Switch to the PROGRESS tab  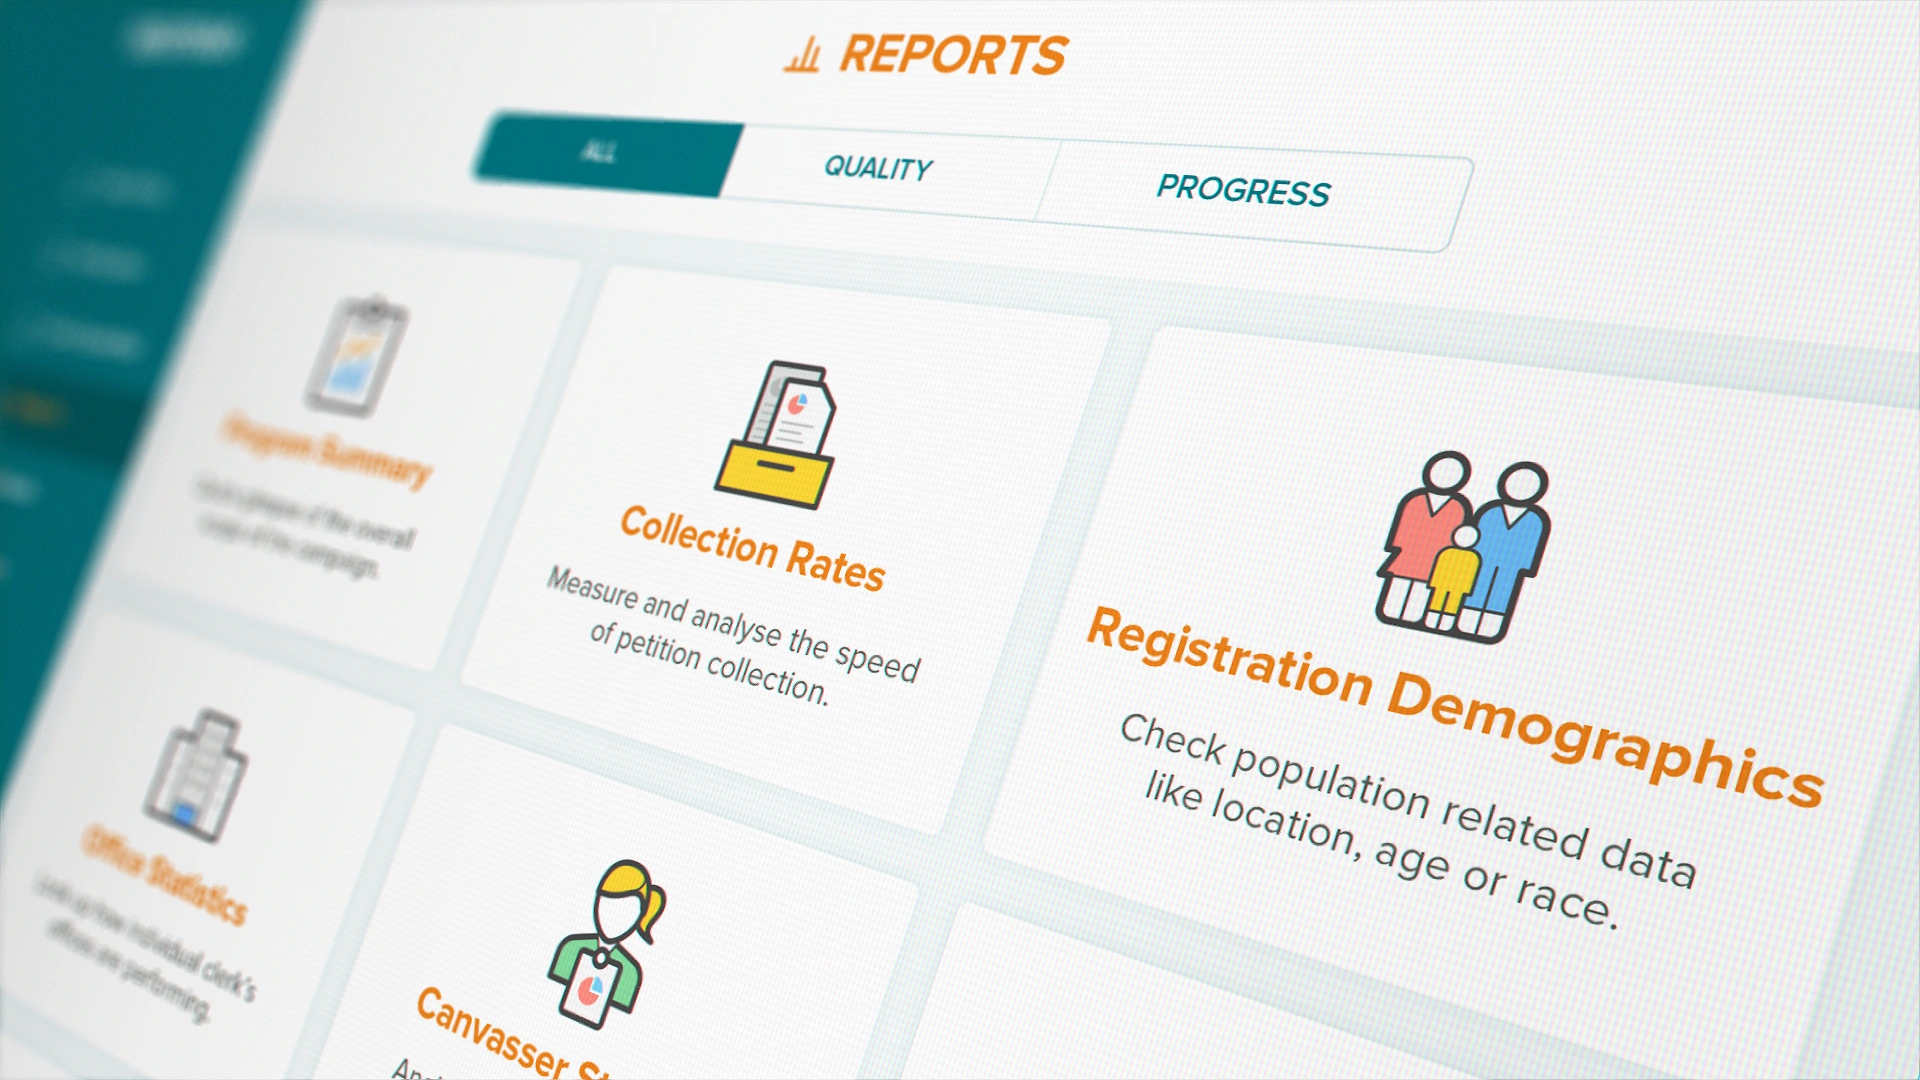pyautogui.click(x=1243, y=190)
